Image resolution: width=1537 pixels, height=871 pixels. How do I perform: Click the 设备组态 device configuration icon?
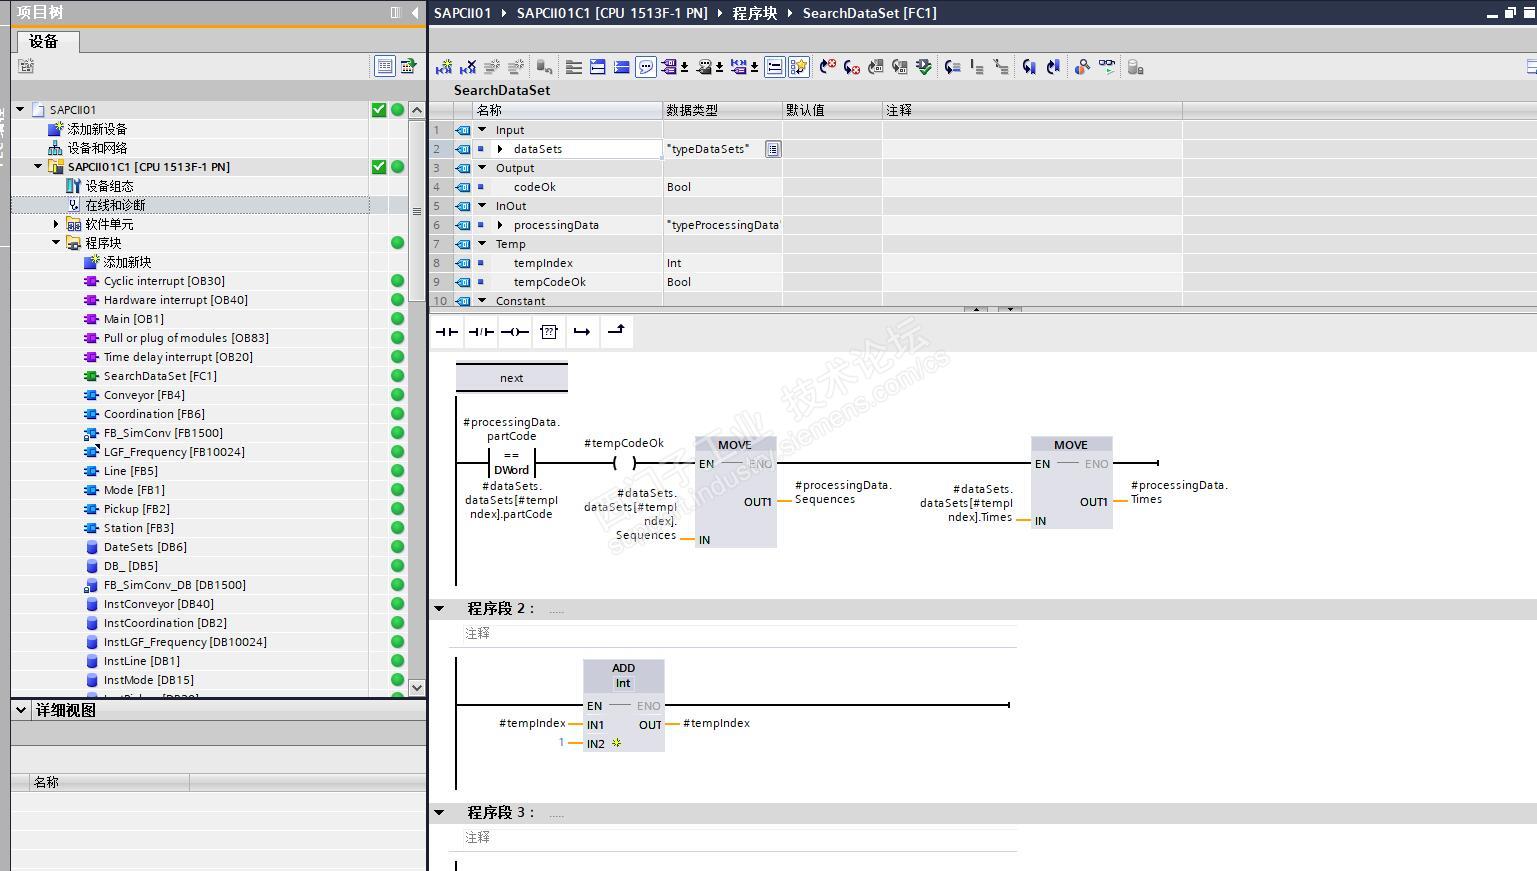point(73,186)
